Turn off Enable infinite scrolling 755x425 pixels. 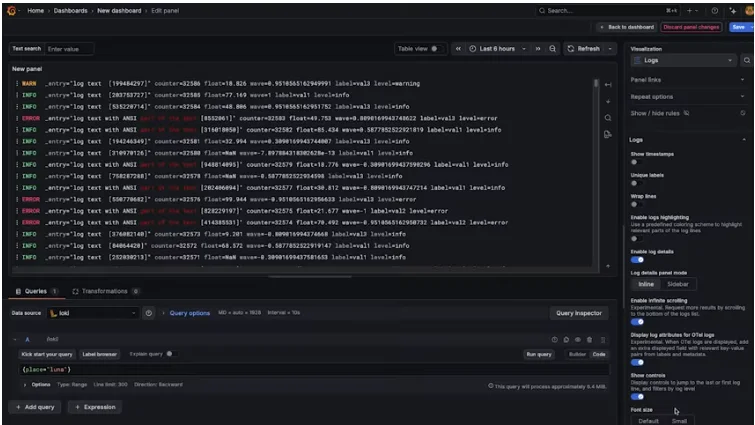coord(637,322)
